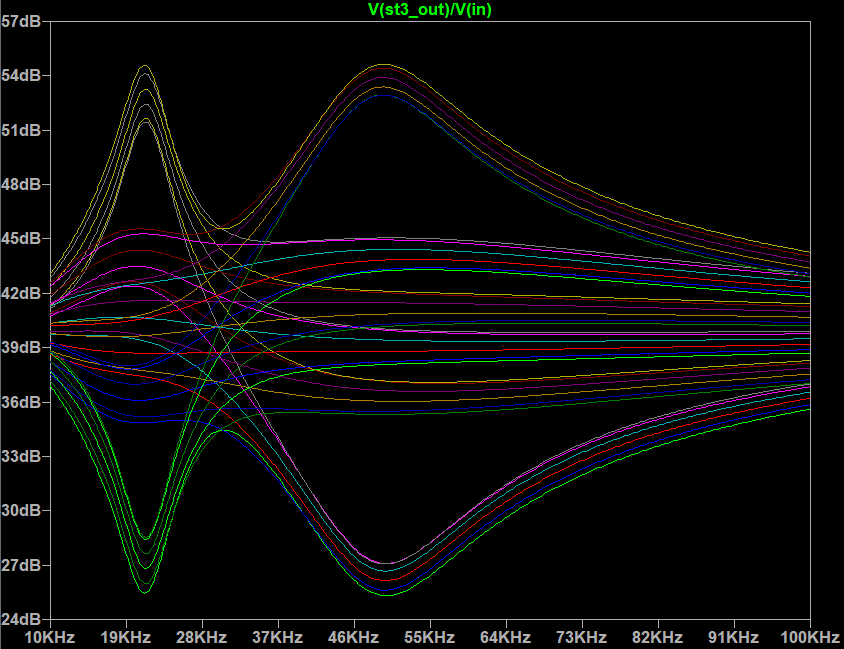Click the 46KHz horizontal axis label

(354, 637)
